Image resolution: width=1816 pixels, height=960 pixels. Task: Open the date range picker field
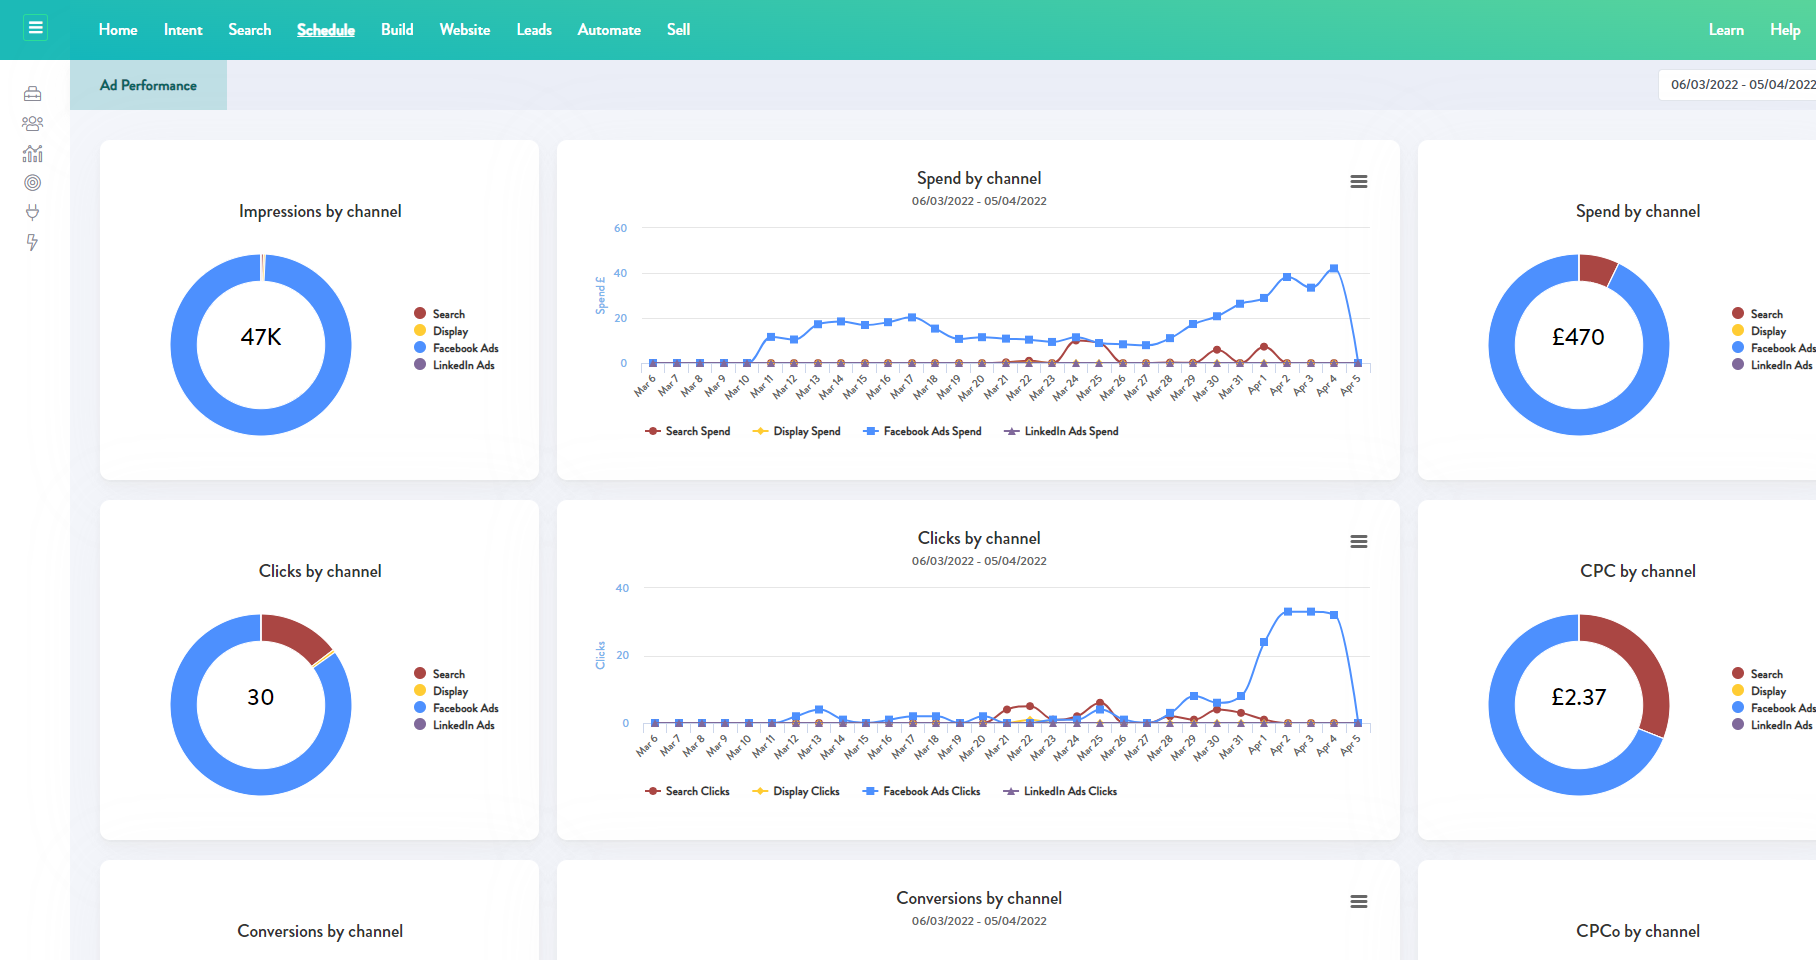(x=1738, y=85)
